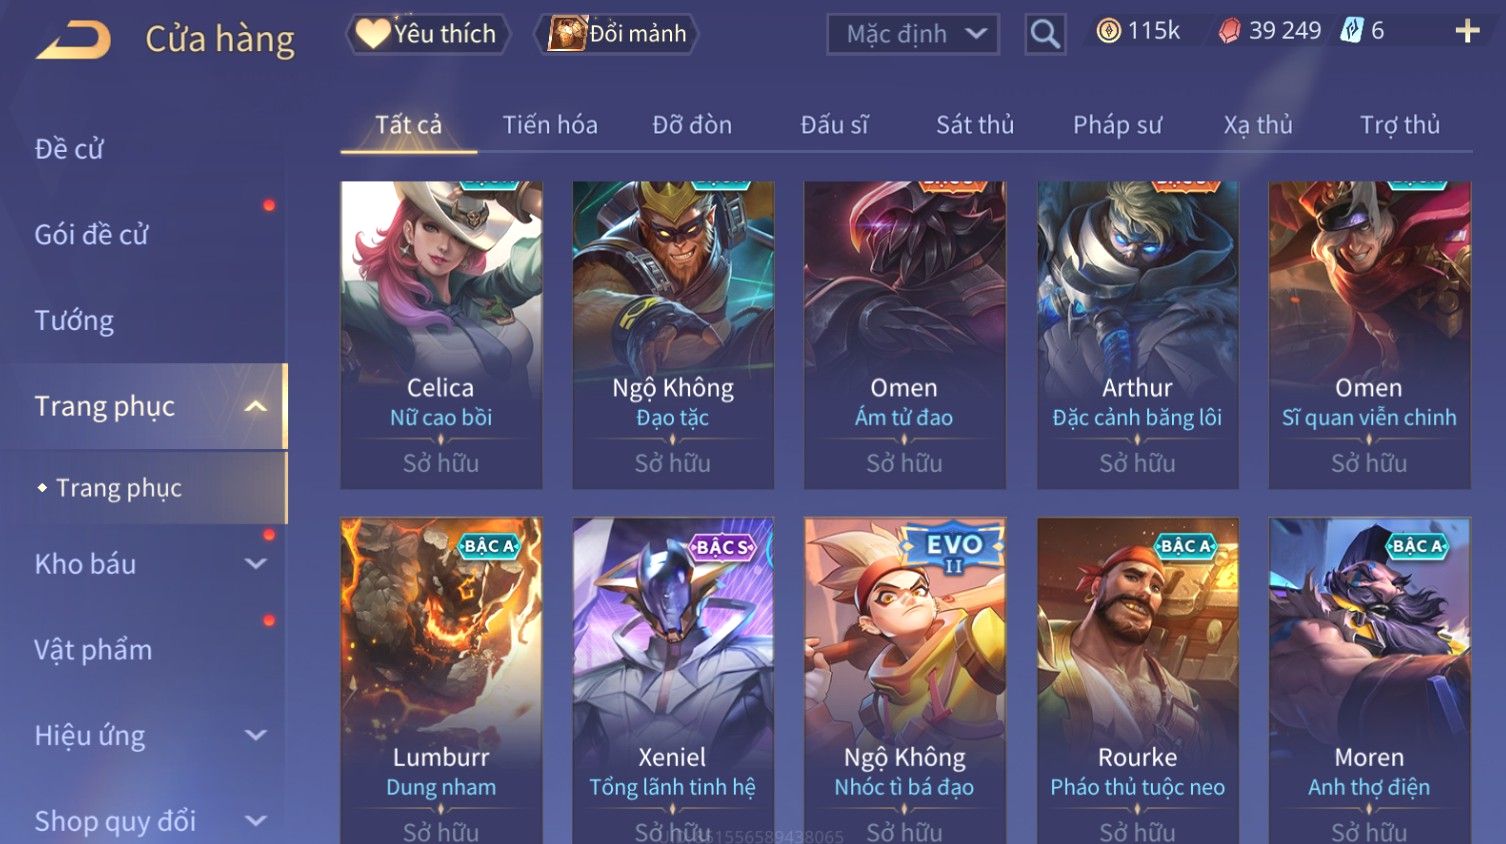Open the search magnifier icon
This screenshot has height=844, width=1506.
pos(1045,34)
